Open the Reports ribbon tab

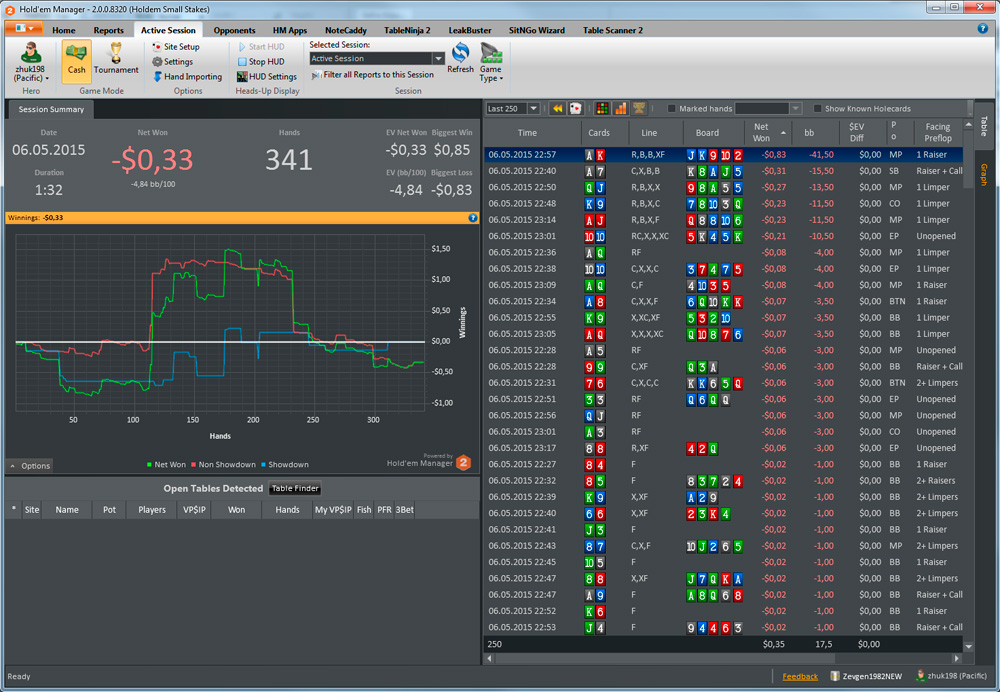click(108, 30)
